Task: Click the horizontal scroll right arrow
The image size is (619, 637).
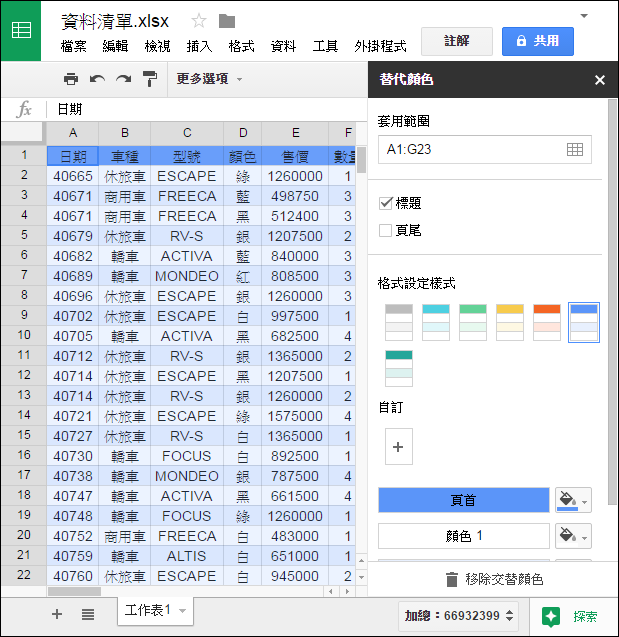Action: pos(347,591)
